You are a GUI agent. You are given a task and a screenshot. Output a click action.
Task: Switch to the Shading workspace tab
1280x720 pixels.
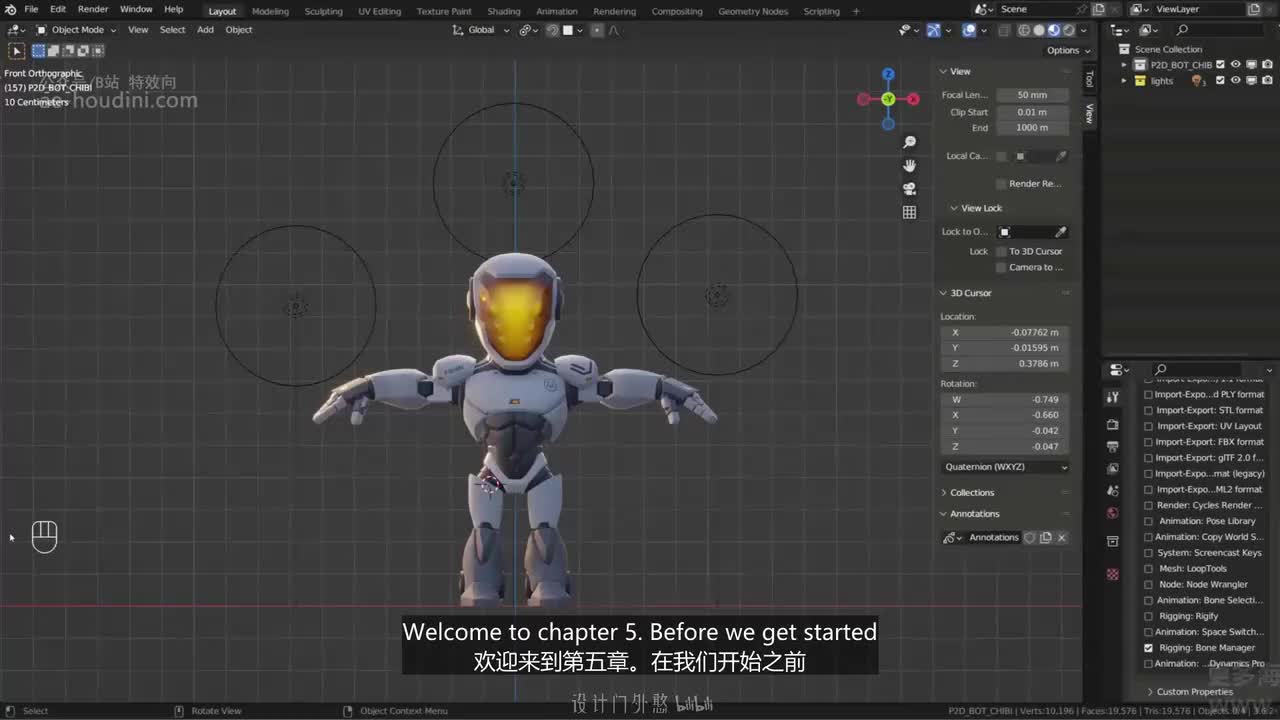504,11
